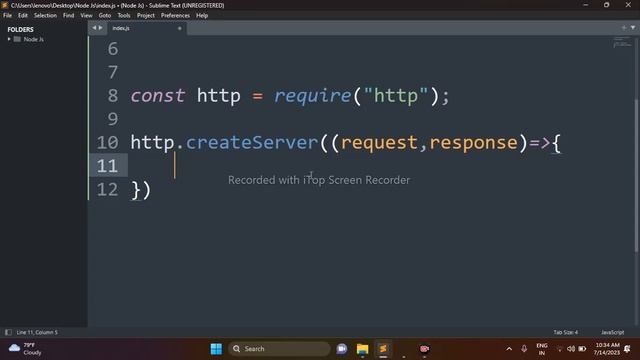The width and height of the screenshot is (640, 360).
Task: Show hidden tray icons chevron
Action: click(509, 349)
